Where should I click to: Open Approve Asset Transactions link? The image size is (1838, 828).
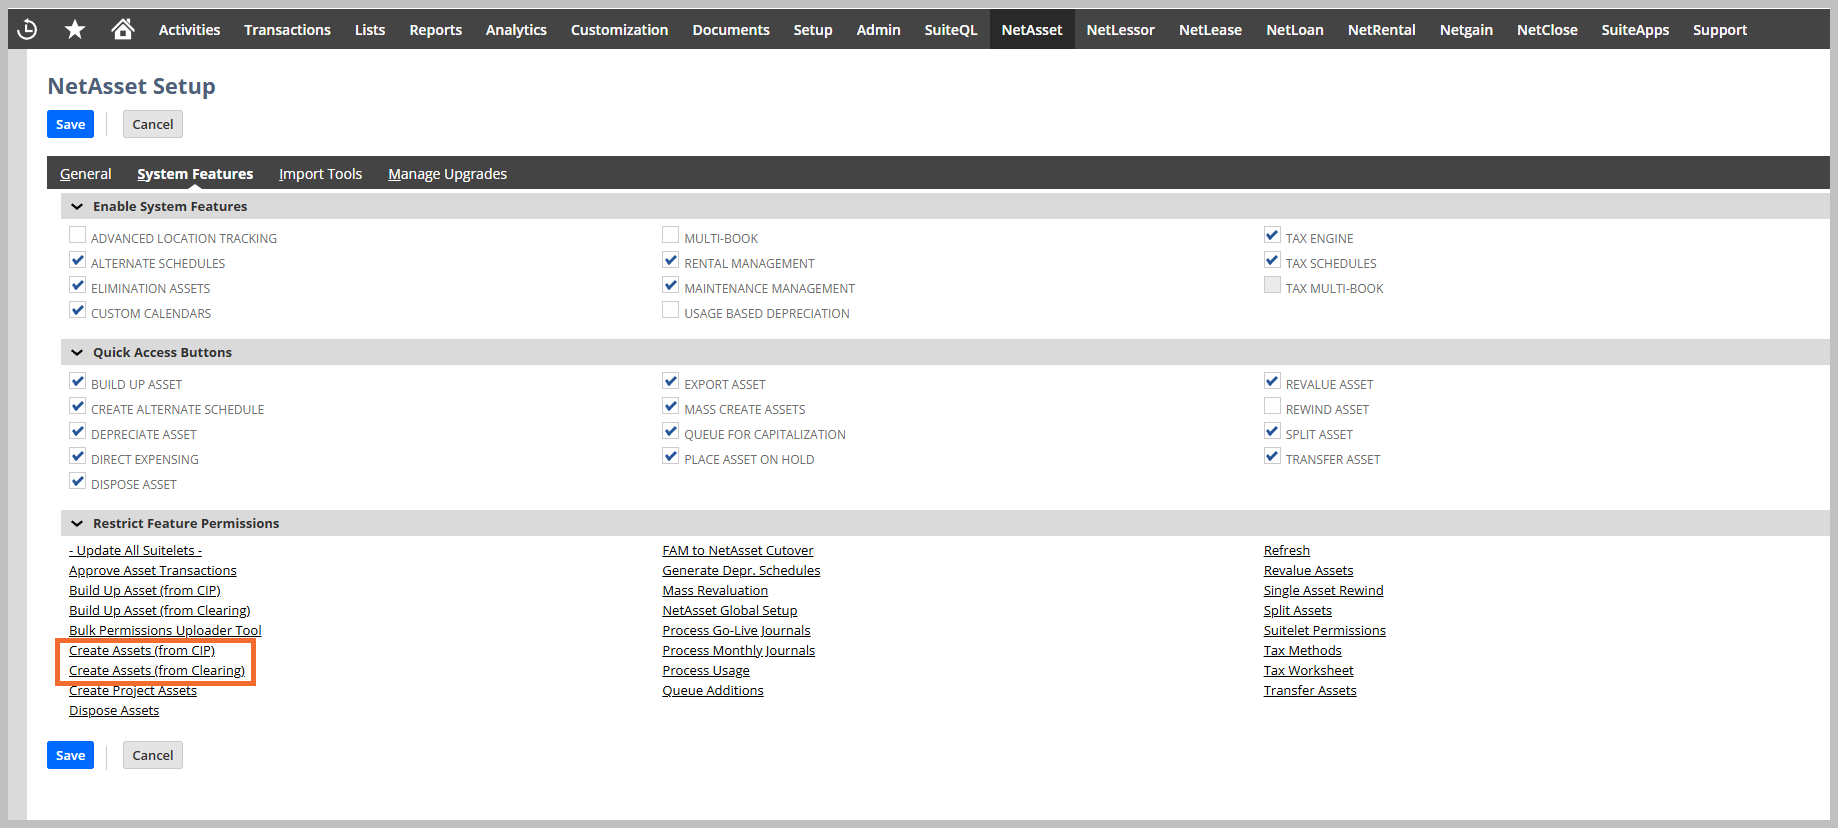click(153, 570)
